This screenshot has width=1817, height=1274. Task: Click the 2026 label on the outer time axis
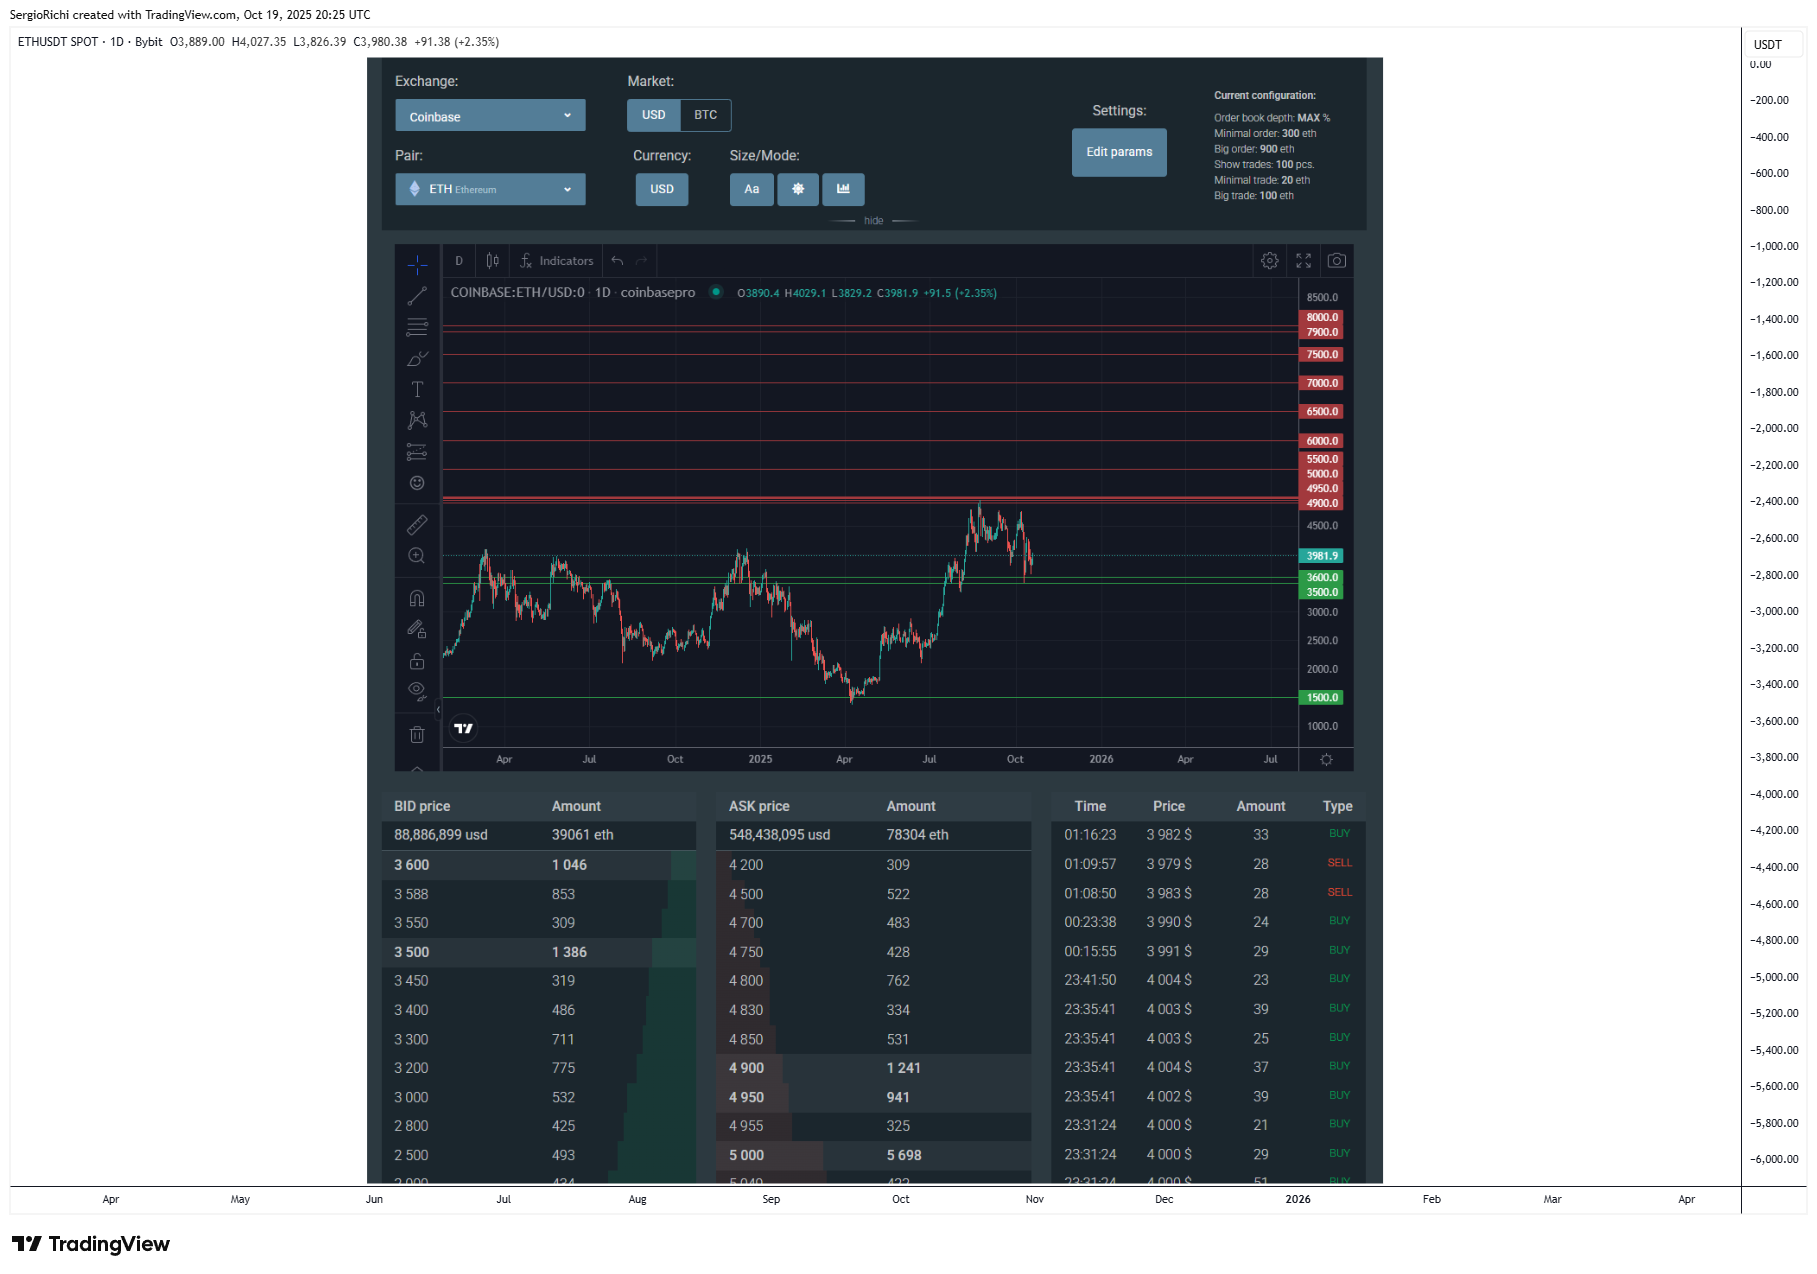(1298, 1199)
